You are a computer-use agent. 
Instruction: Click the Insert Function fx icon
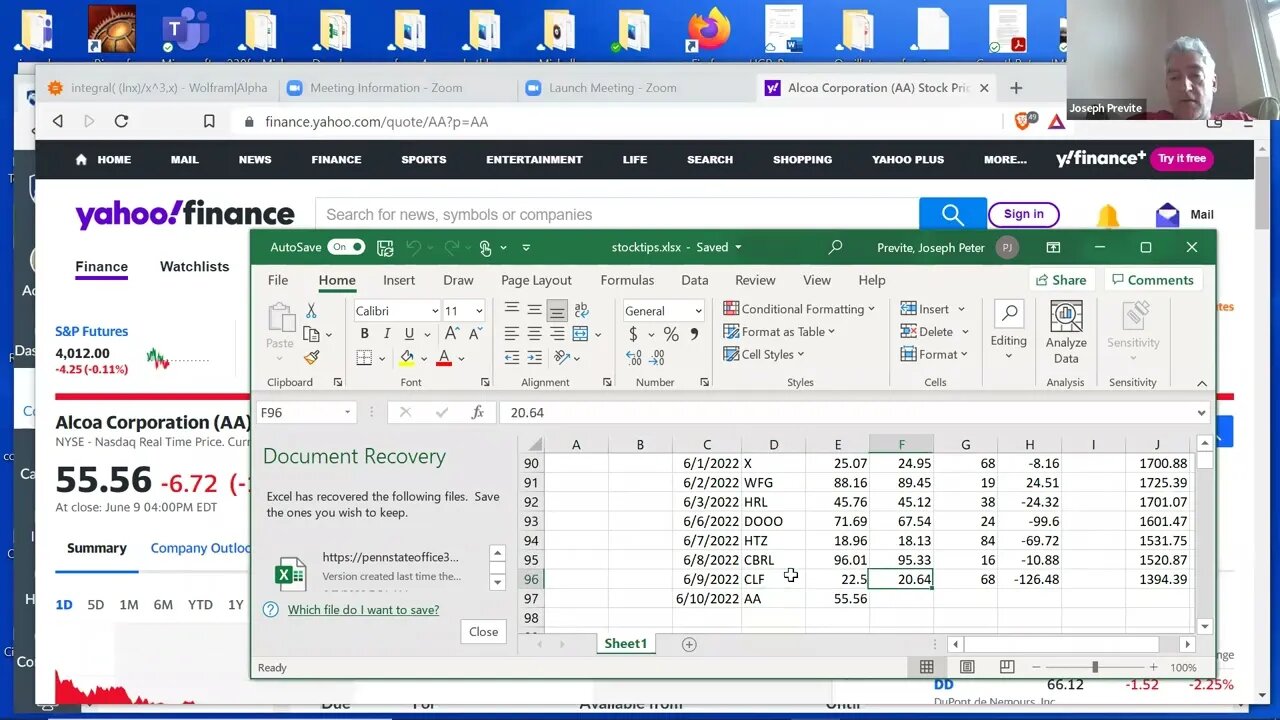coord(478,412)
